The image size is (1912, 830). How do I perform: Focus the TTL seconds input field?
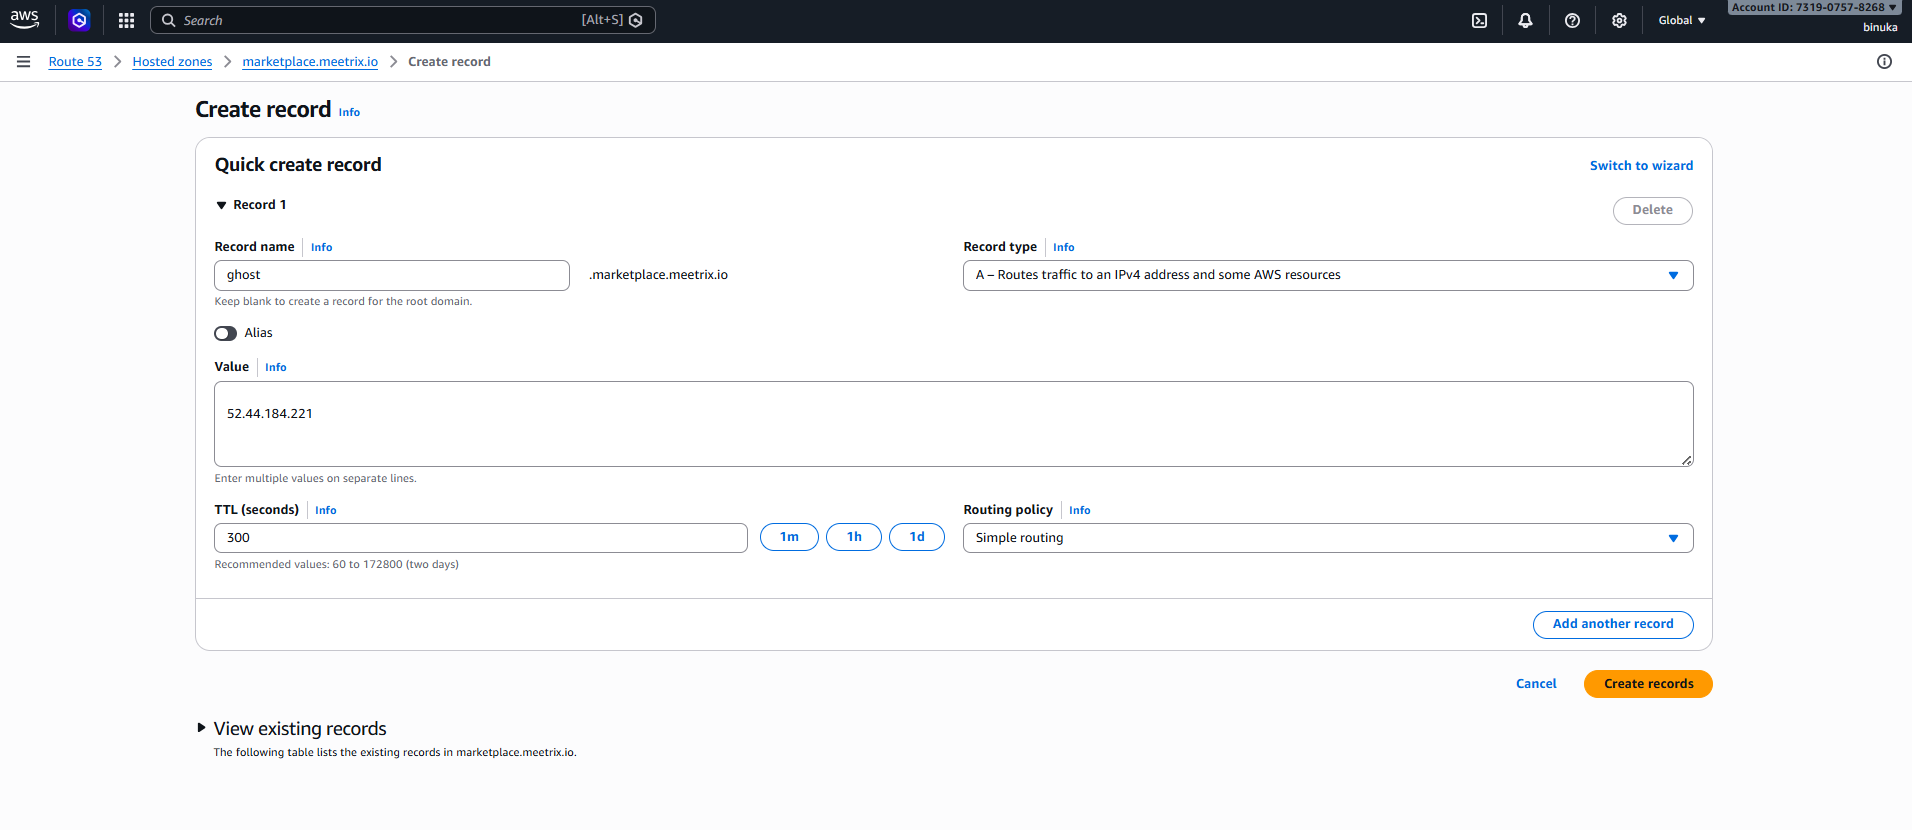point(481,538)
